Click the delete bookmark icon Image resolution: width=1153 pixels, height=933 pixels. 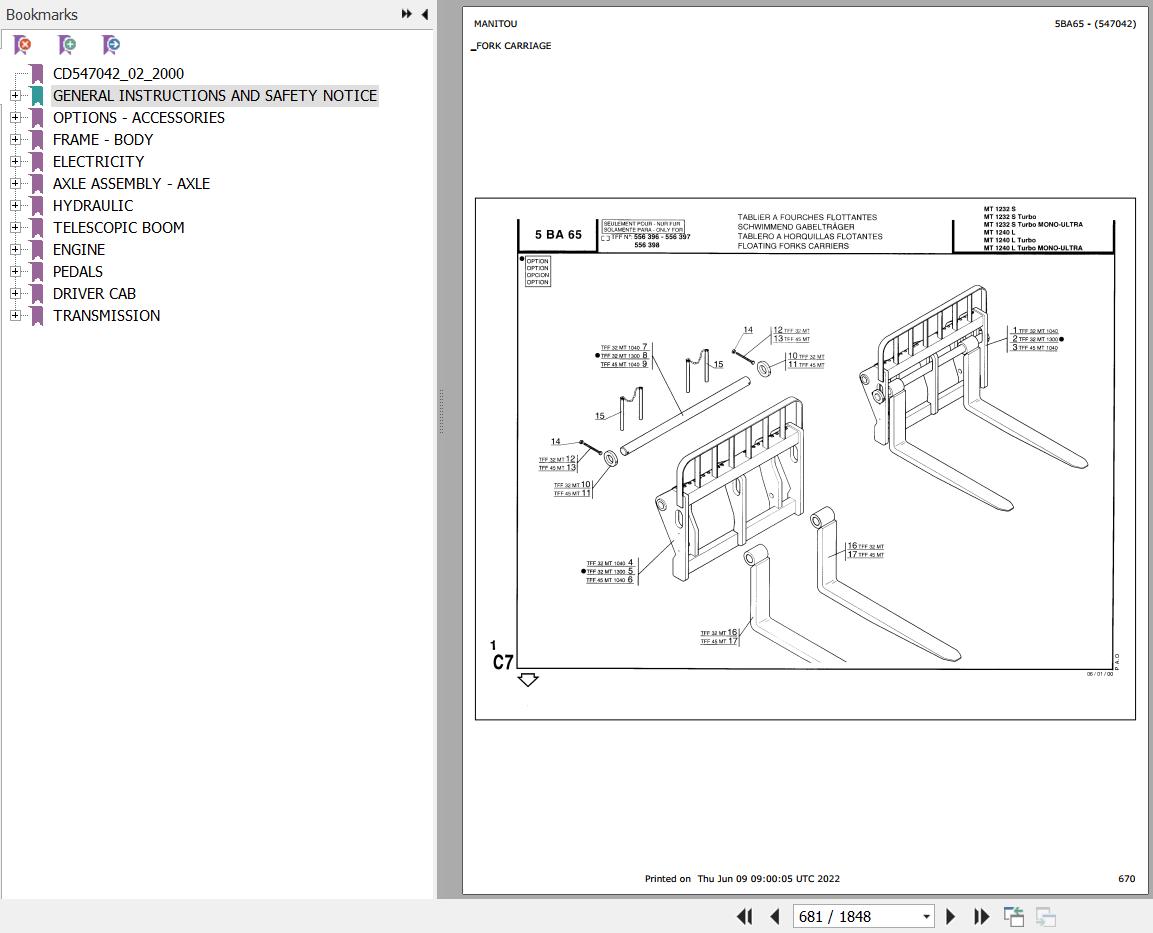pos(23,45)
